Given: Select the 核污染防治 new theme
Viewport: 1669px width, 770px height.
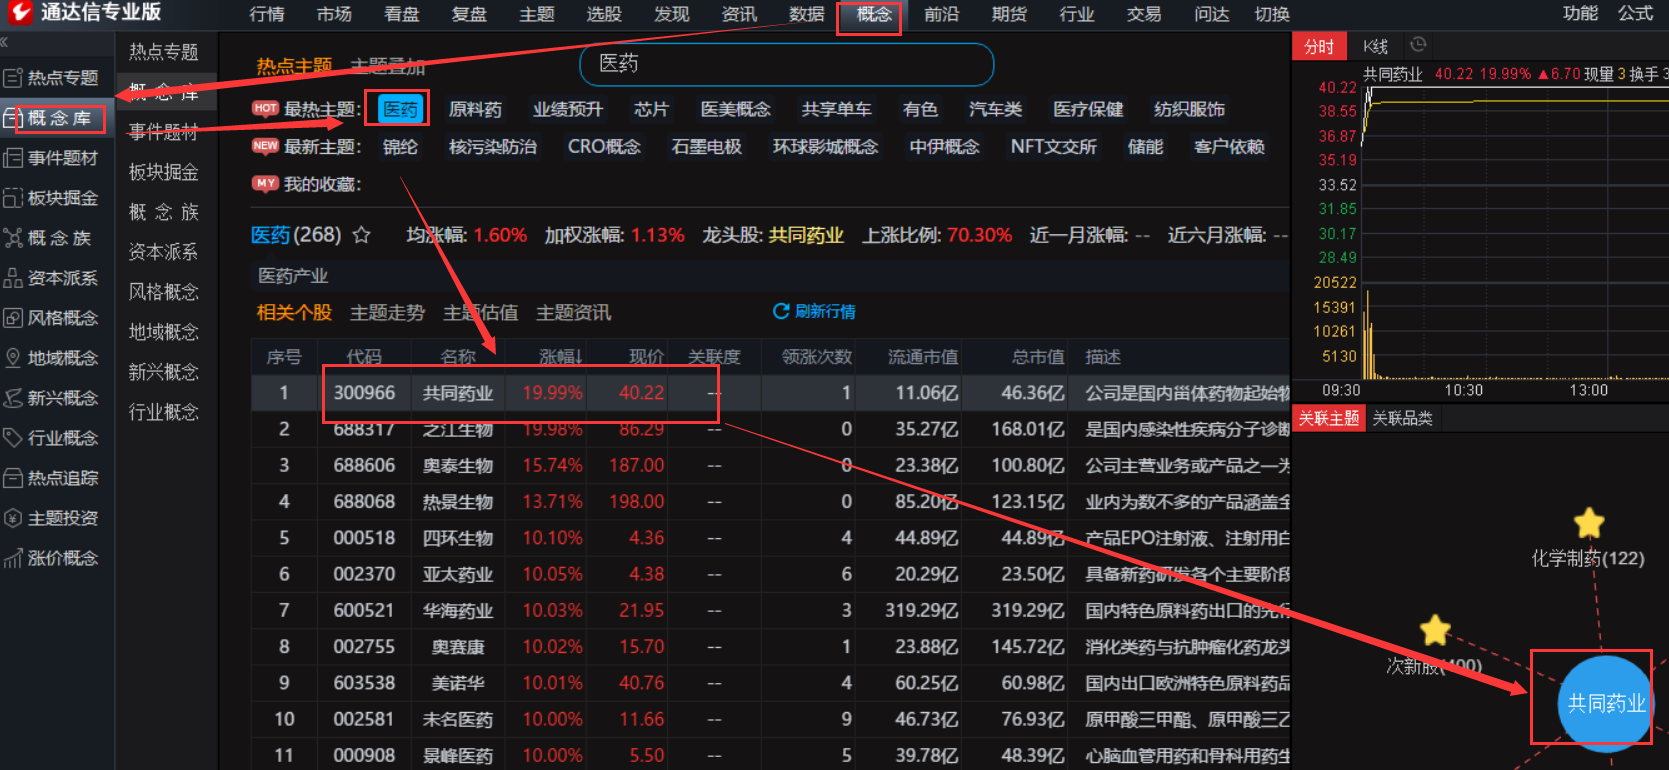Looking at the screenshot, I should (493, 147).
